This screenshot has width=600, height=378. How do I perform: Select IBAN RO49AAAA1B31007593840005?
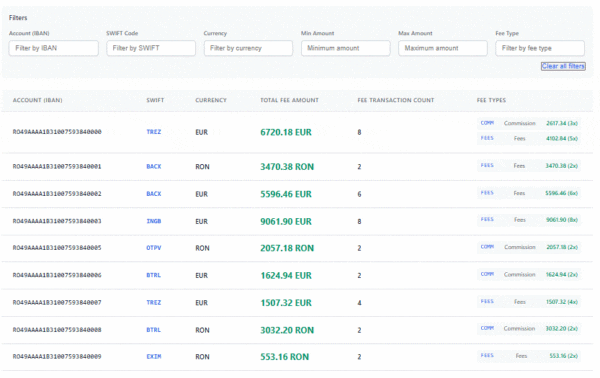(57, 248)
